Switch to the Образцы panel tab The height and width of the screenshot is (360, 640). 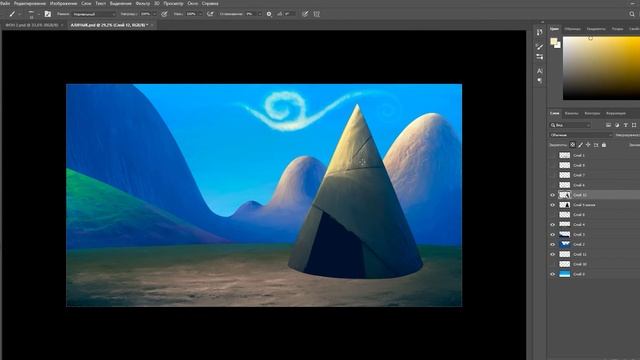pyautogui.click(x=573, y=29)
